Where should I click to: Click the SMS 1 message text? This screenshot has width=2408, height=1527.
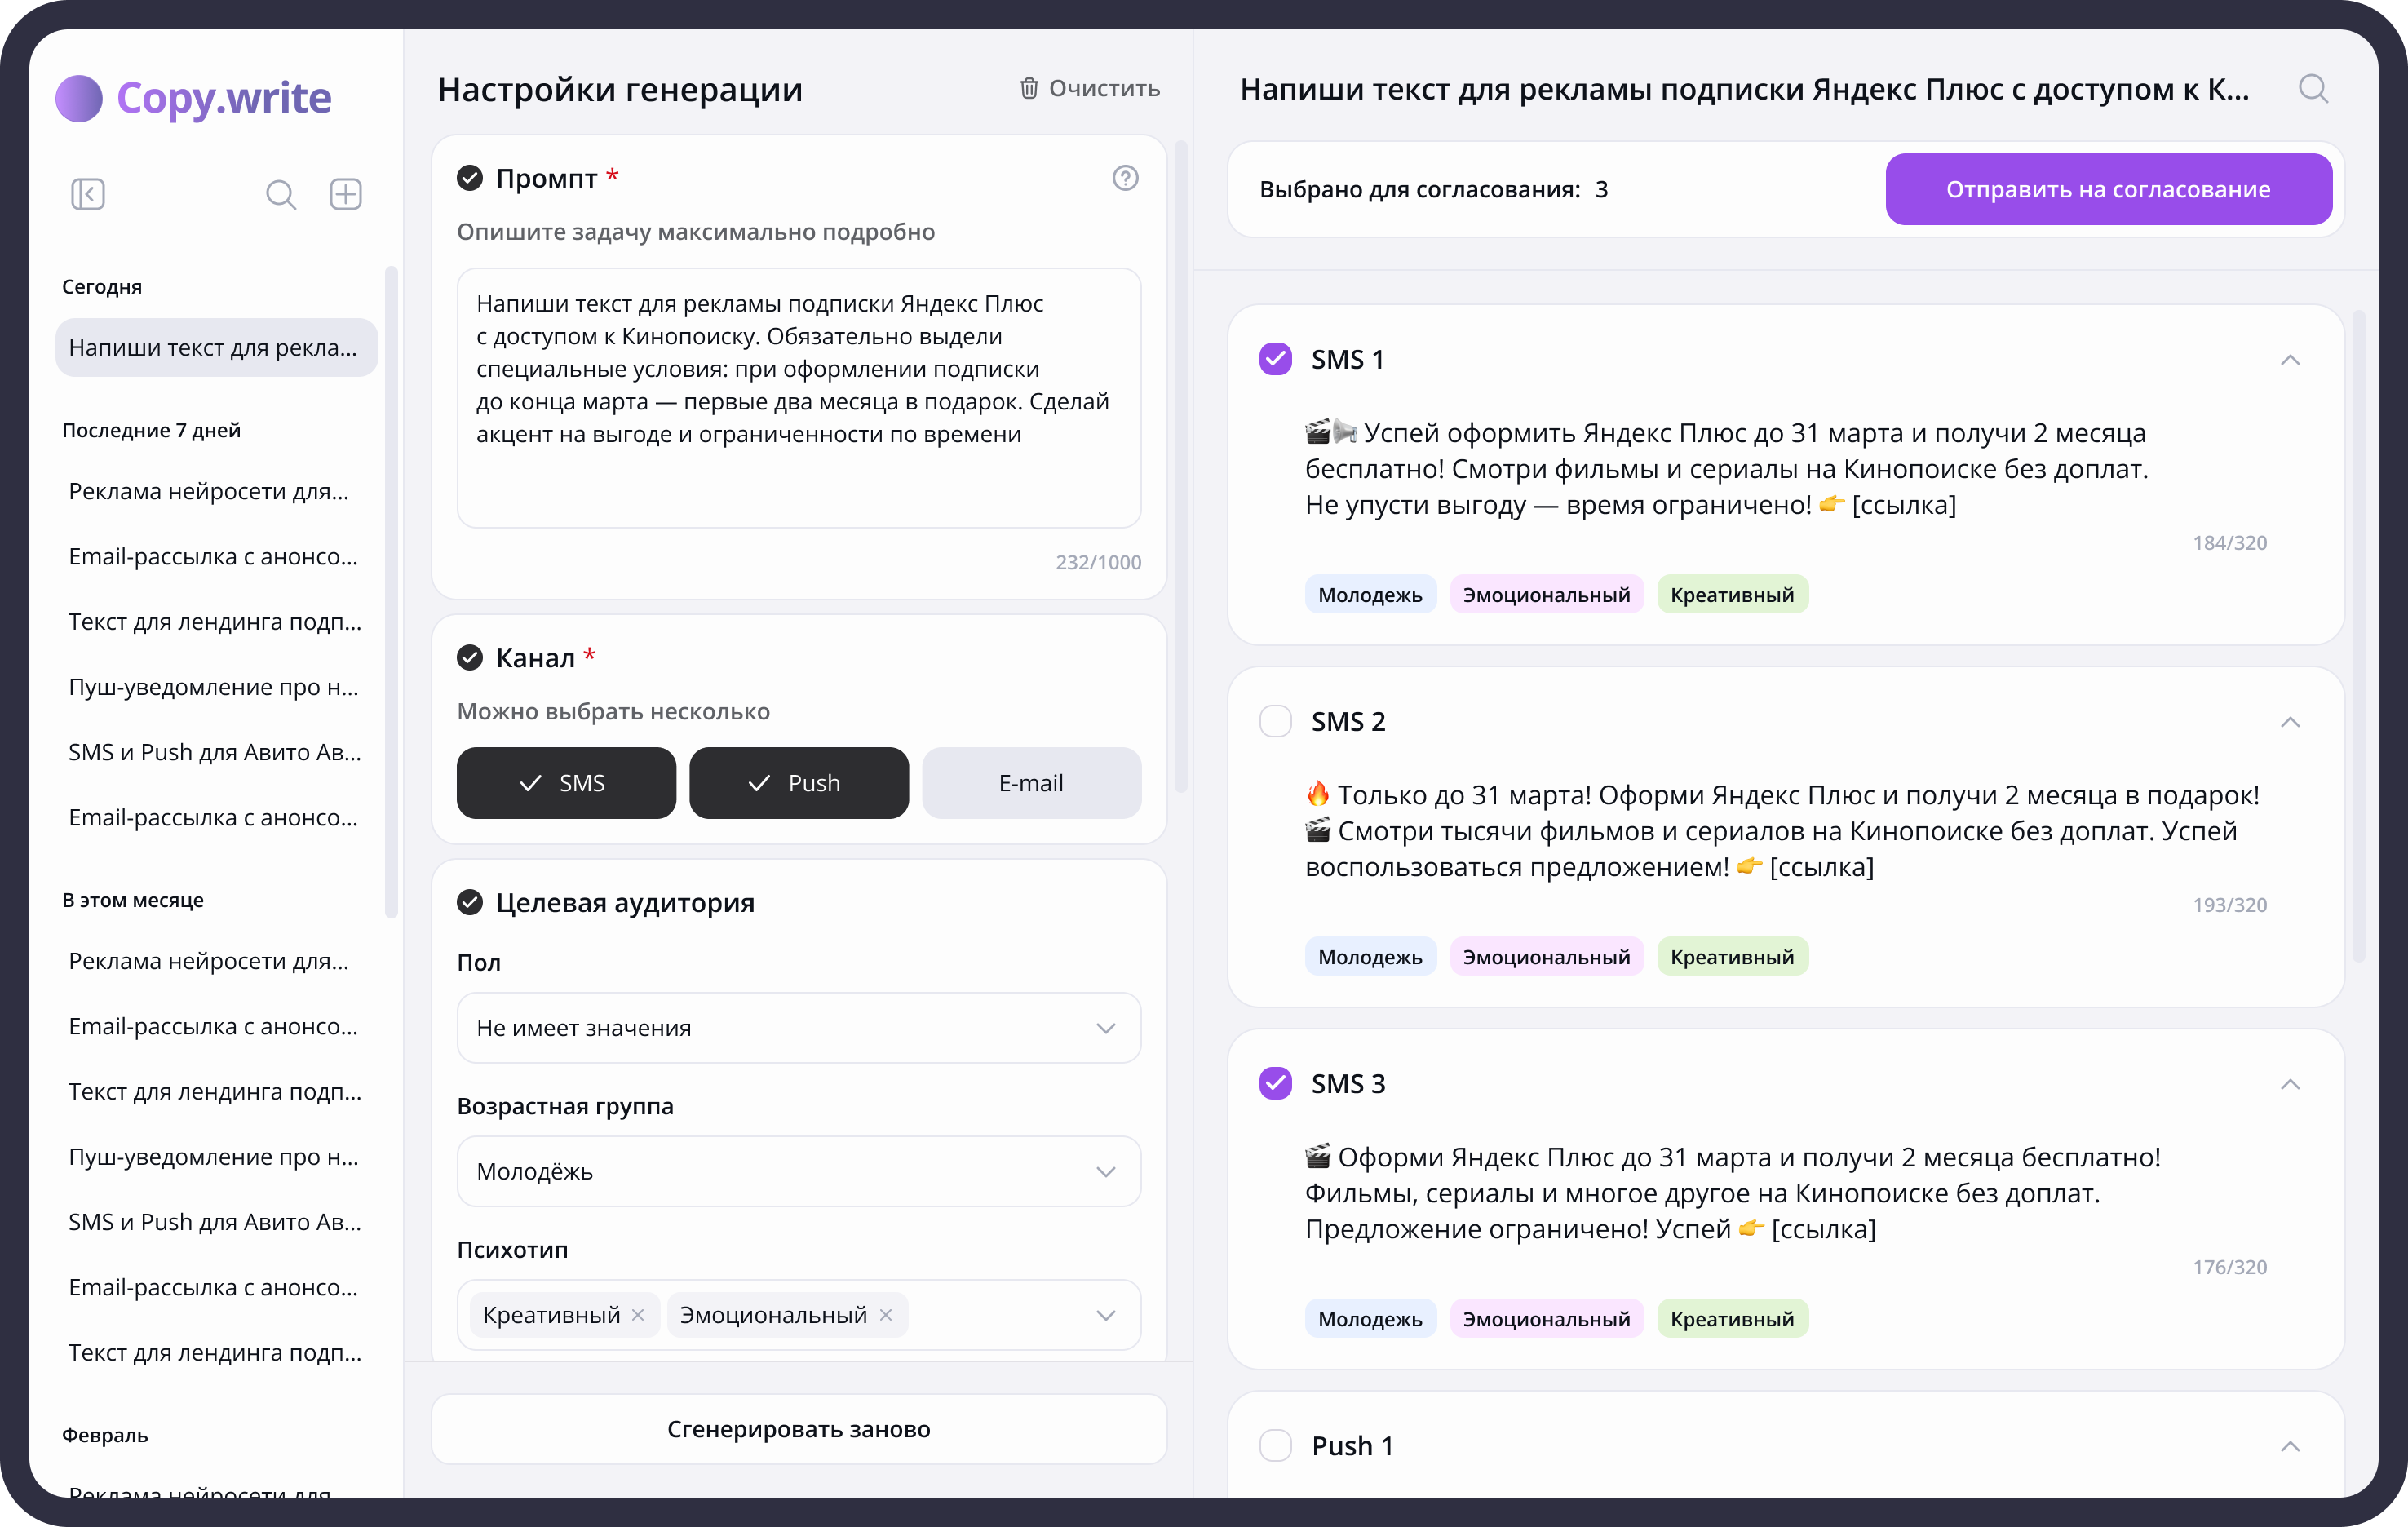tap(1727, 469)
